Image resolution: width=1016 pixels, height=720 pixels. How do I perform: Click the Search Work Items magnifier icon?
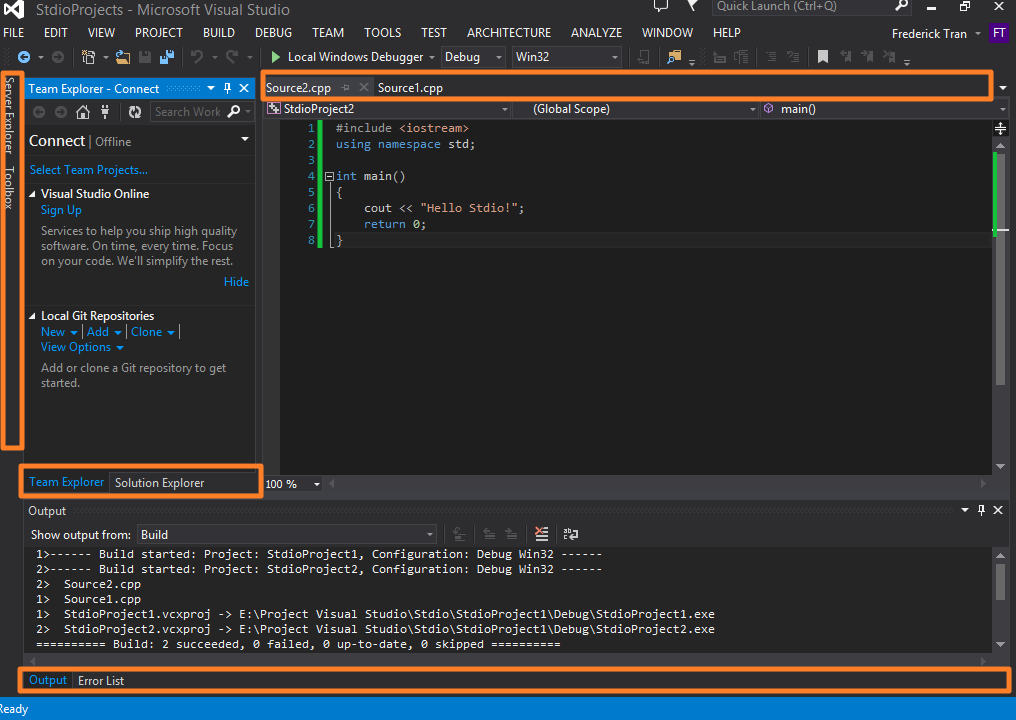(x=234, y=111)
